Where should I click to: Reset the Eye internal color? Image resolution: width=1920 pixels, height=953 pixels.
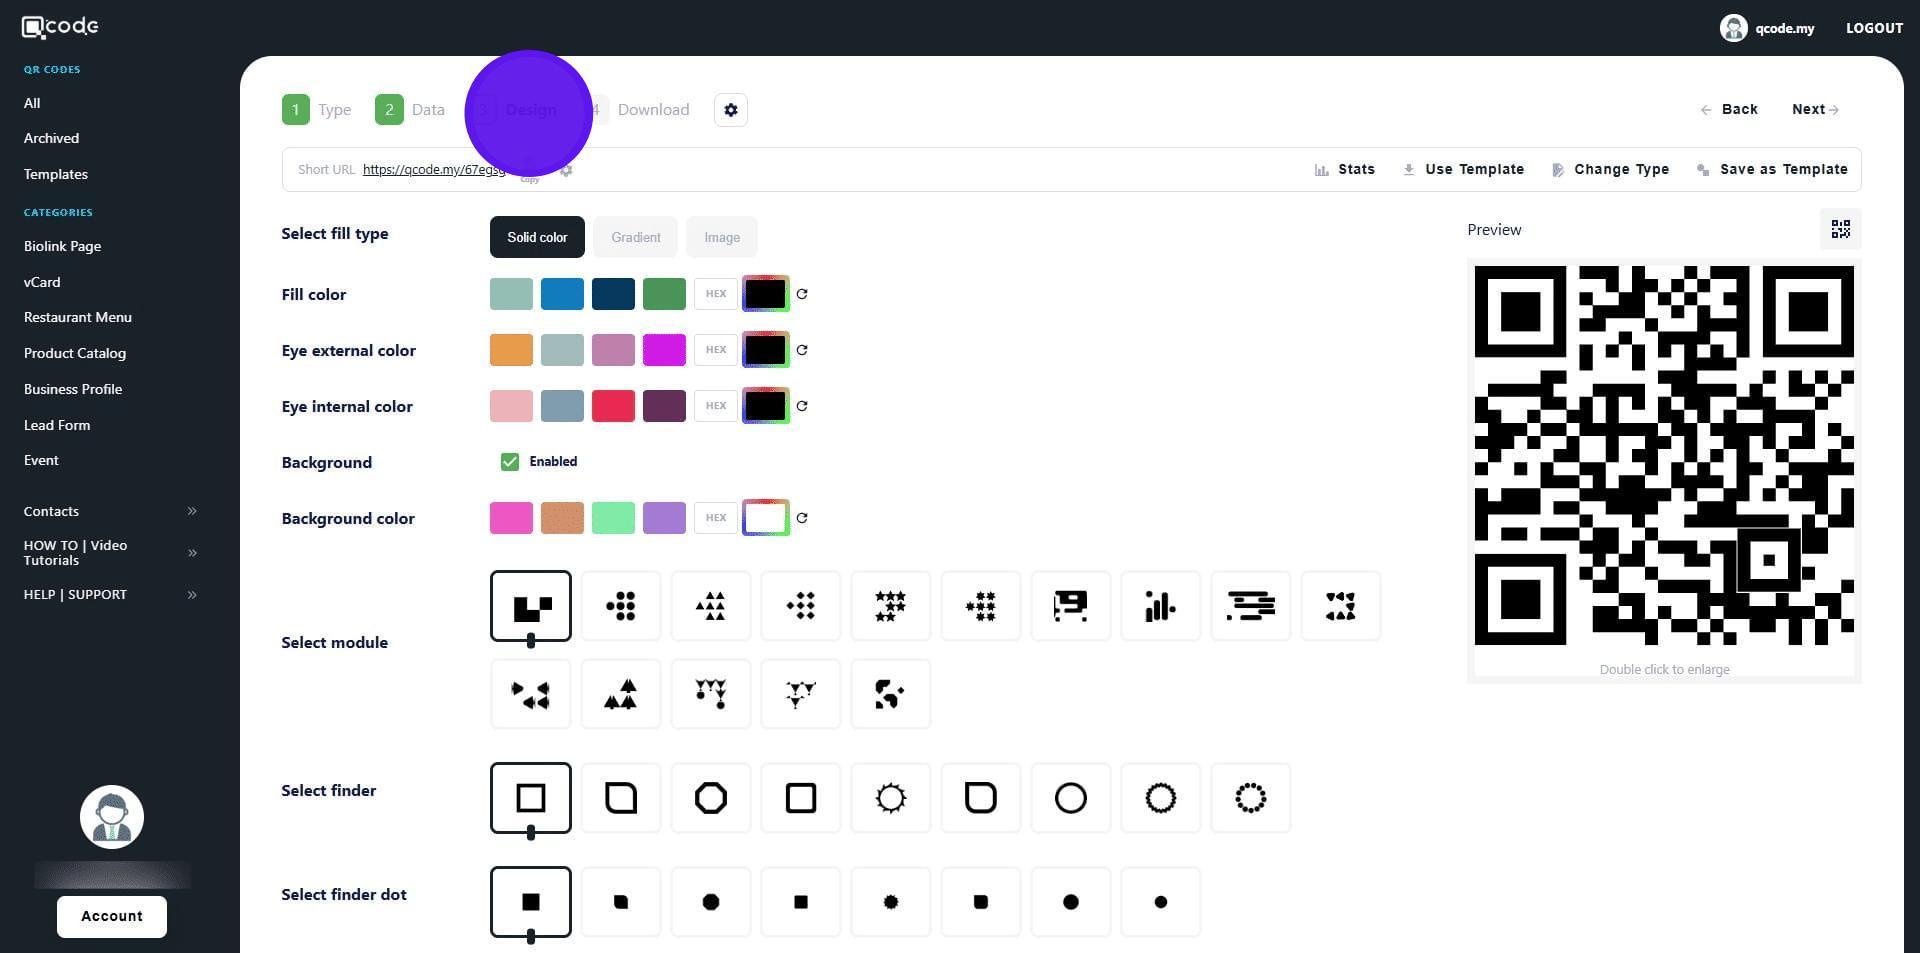[x=802, y=406]
